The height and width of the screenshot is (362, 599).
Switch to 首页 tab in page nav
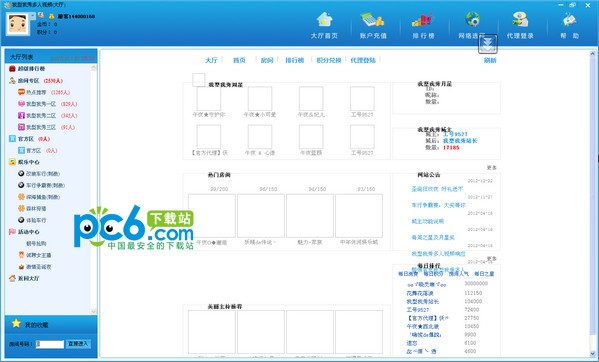pyautogui.click(x=239, y=60)
